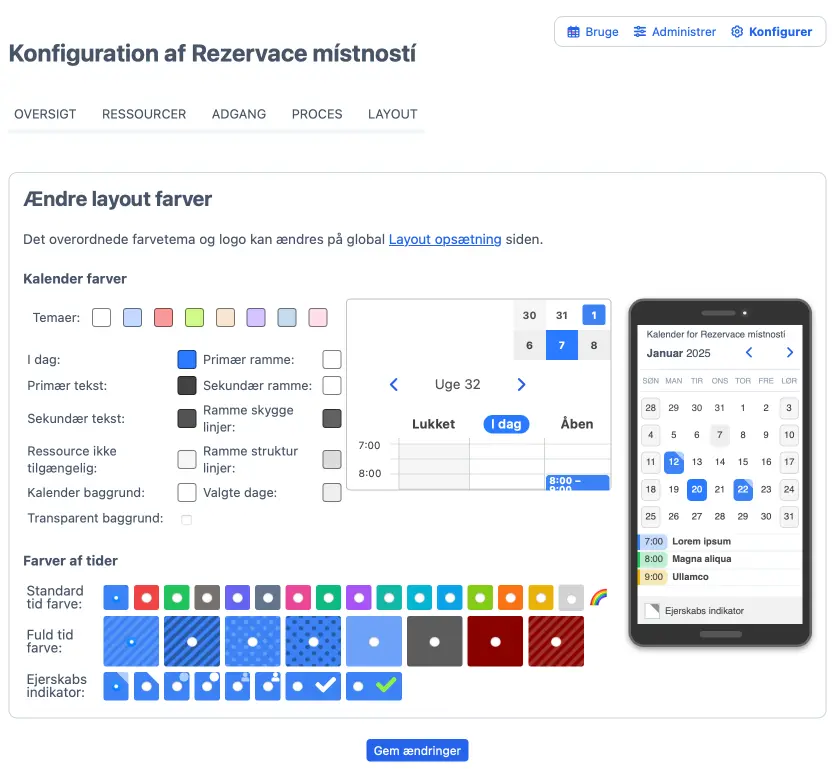Choose solid dark red full-time color

pyautogui.click(x=495, y=641)
